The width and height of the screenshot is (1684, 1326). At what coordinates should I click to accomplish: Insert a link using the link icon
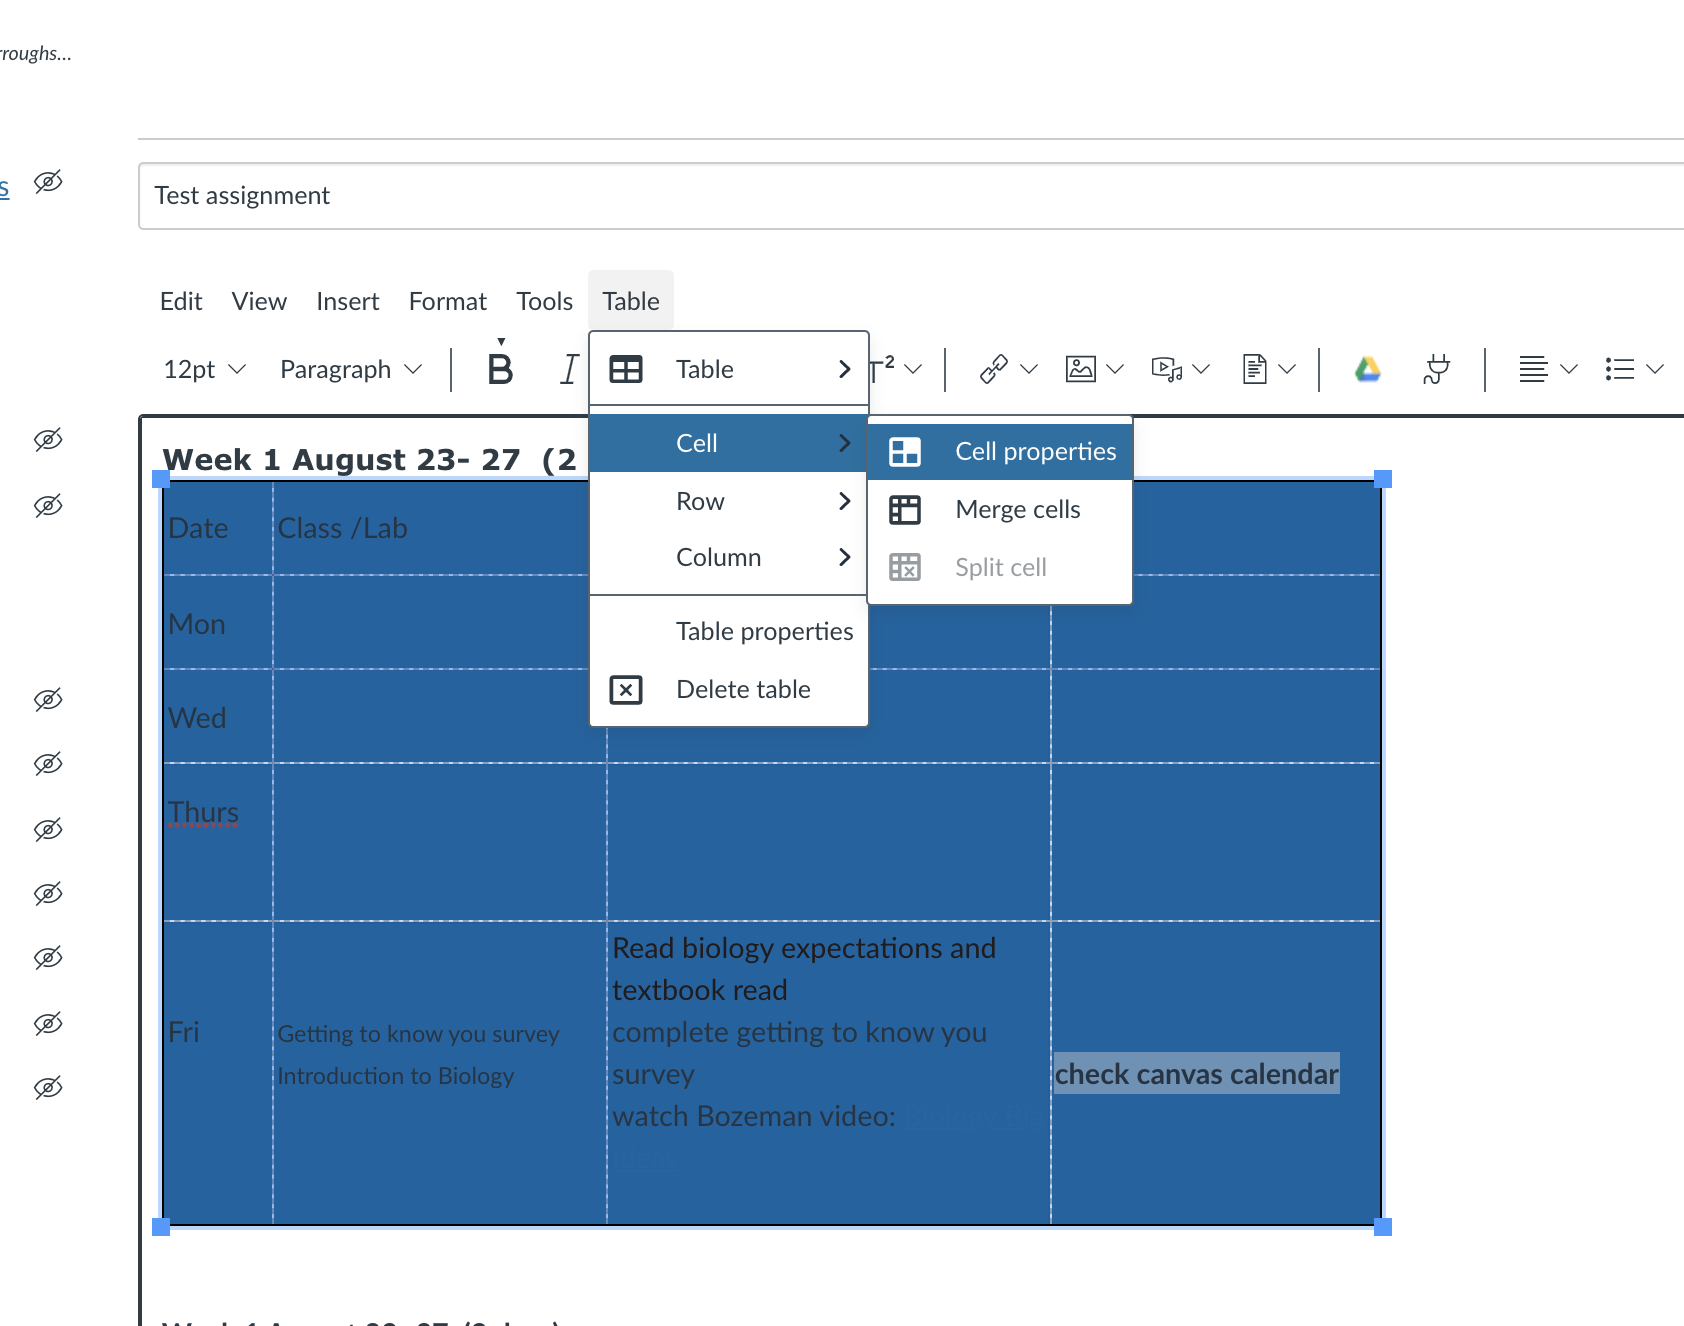tap(994, 369)
